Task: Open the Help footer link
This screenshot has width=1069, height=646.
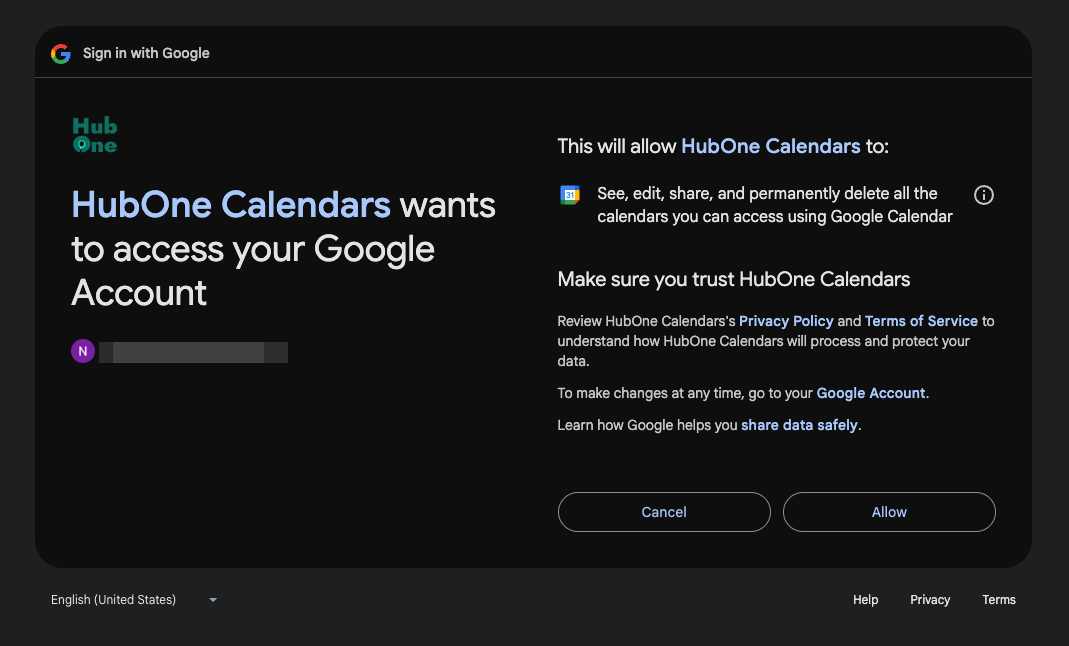Action: click(865, 600)
